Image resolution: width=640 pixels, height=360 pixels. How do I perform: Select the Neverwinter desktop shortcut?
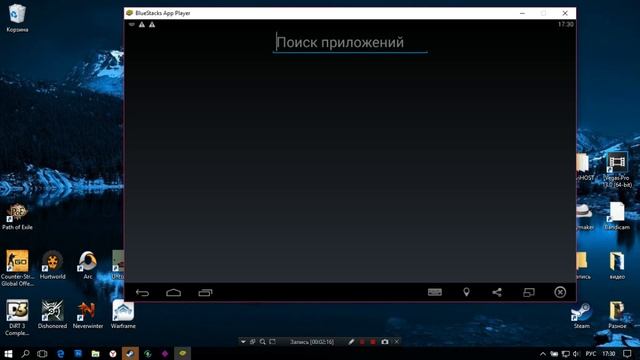click(88, 314)
